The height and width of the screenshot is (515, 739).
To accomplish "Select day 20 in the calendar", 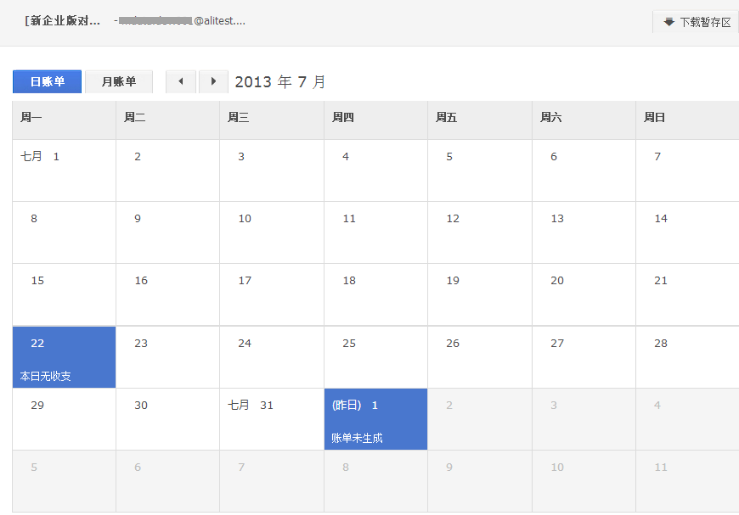I will (584, 294).
